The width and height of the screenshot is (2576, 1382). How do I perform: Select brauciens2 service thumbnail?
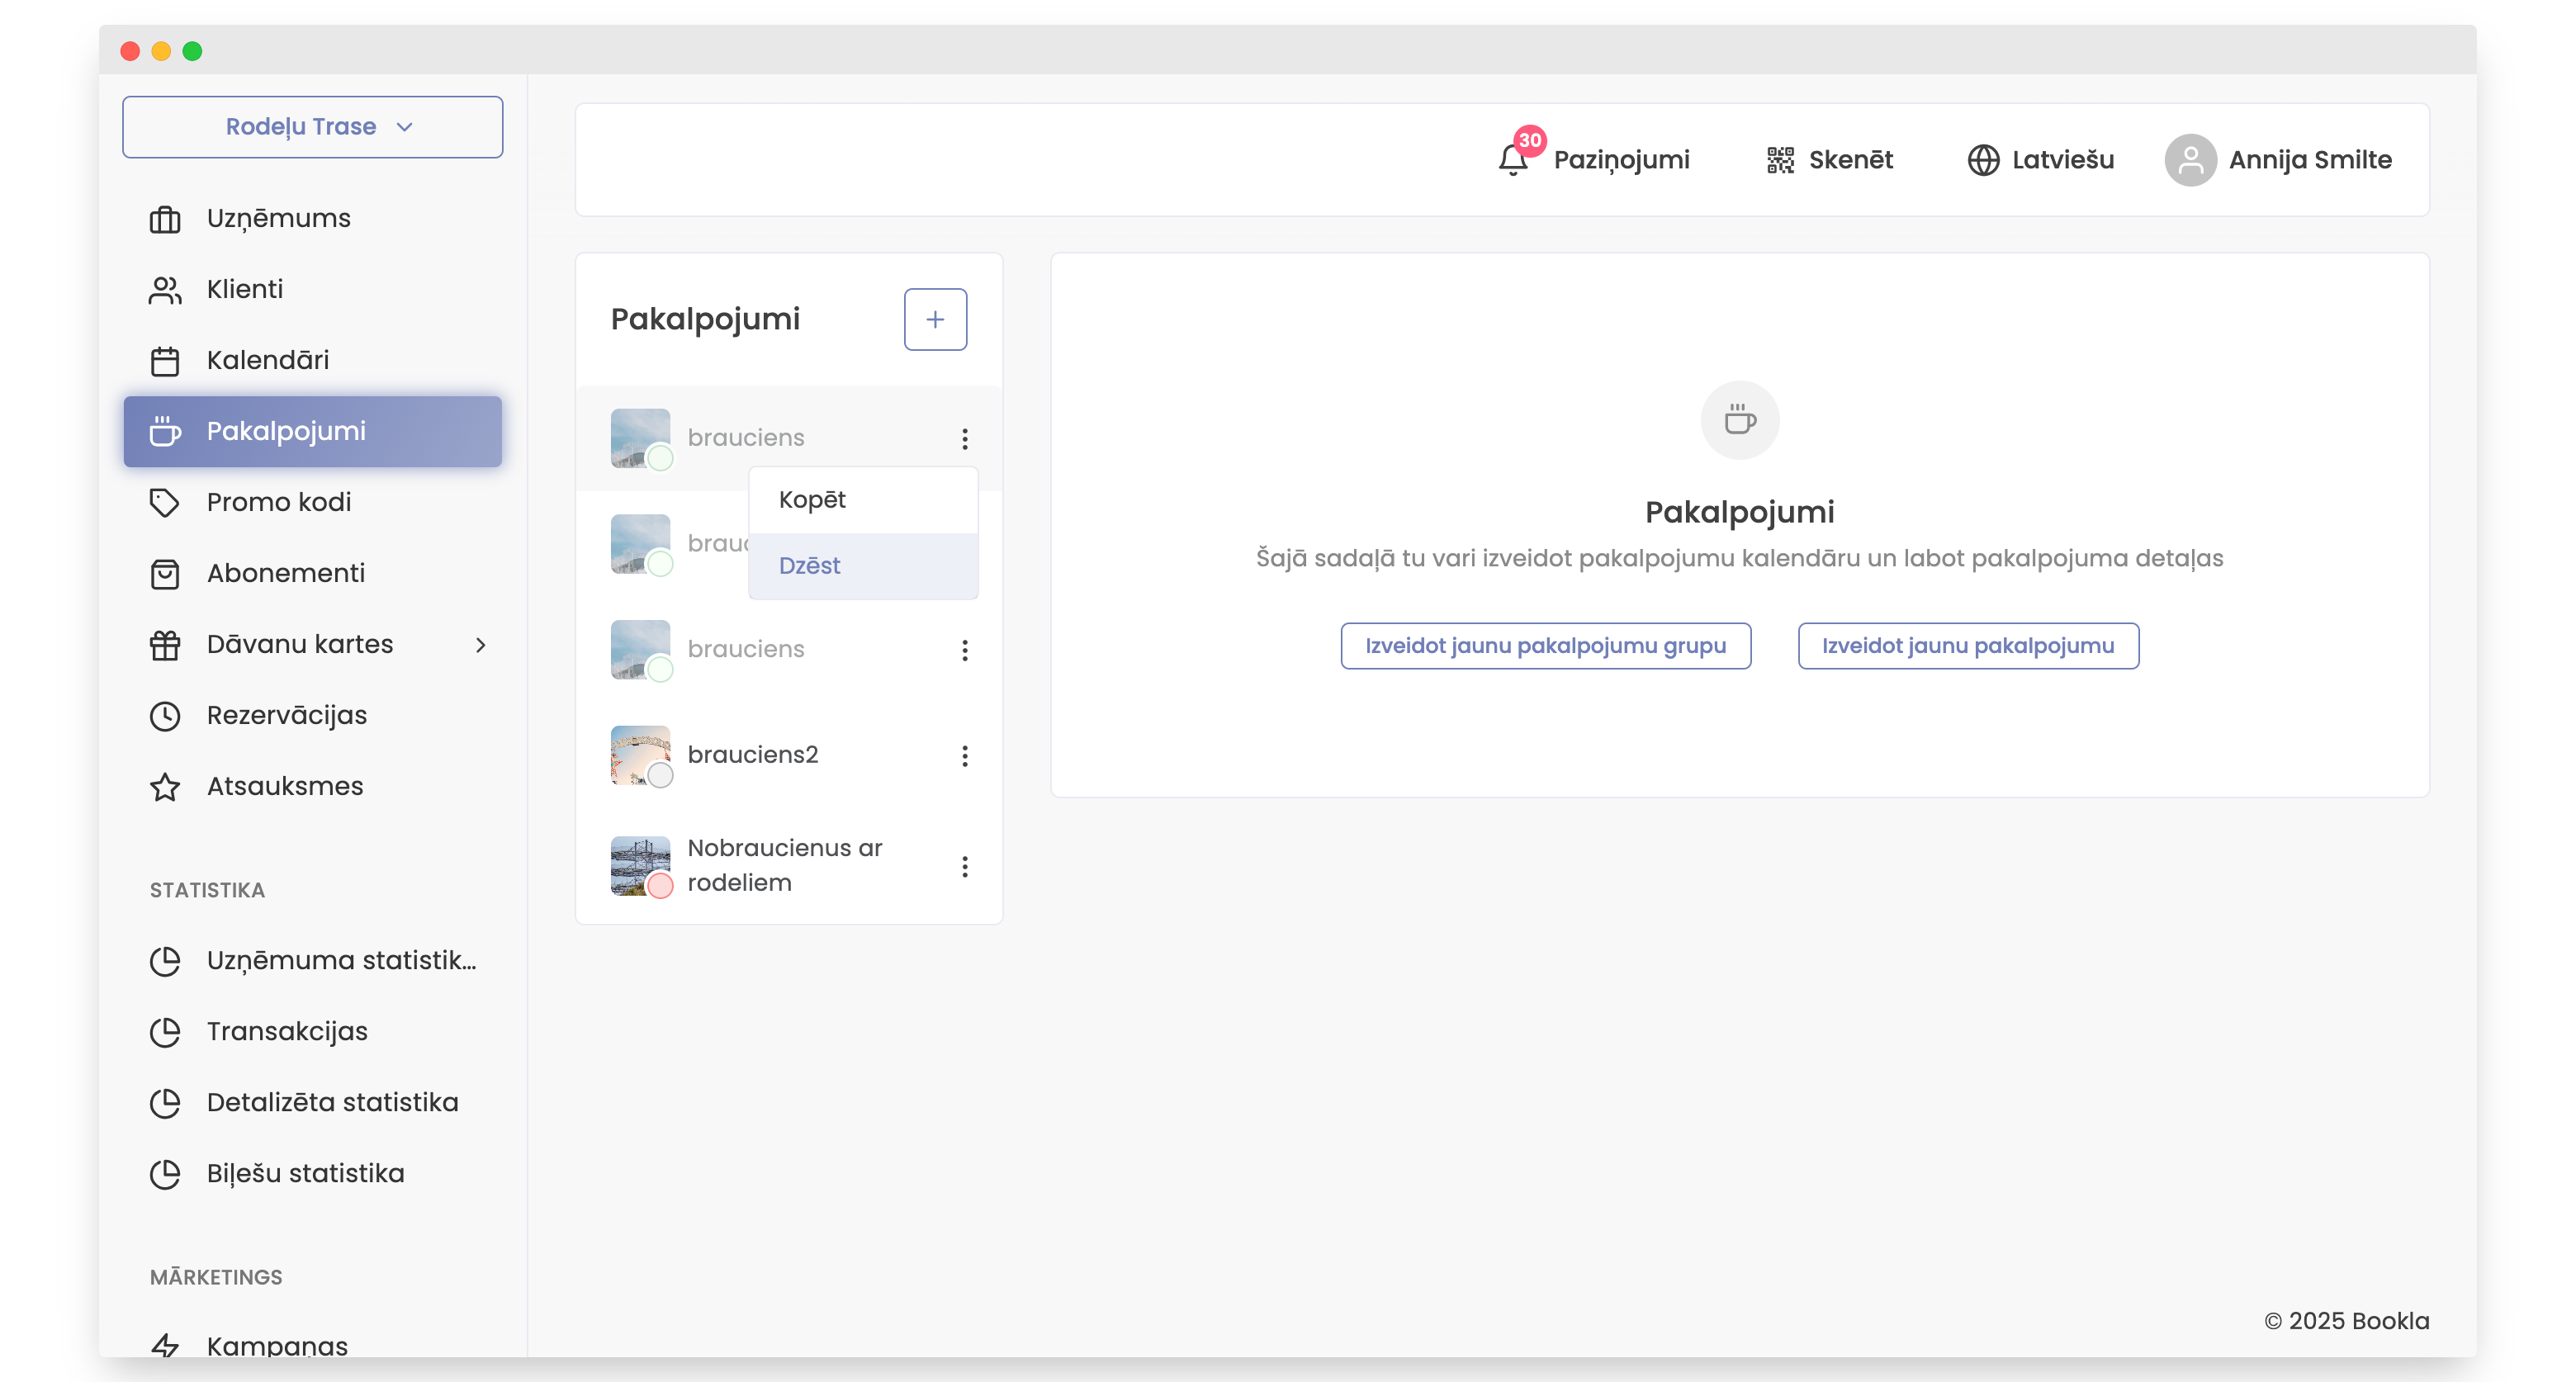click(639, 754)
